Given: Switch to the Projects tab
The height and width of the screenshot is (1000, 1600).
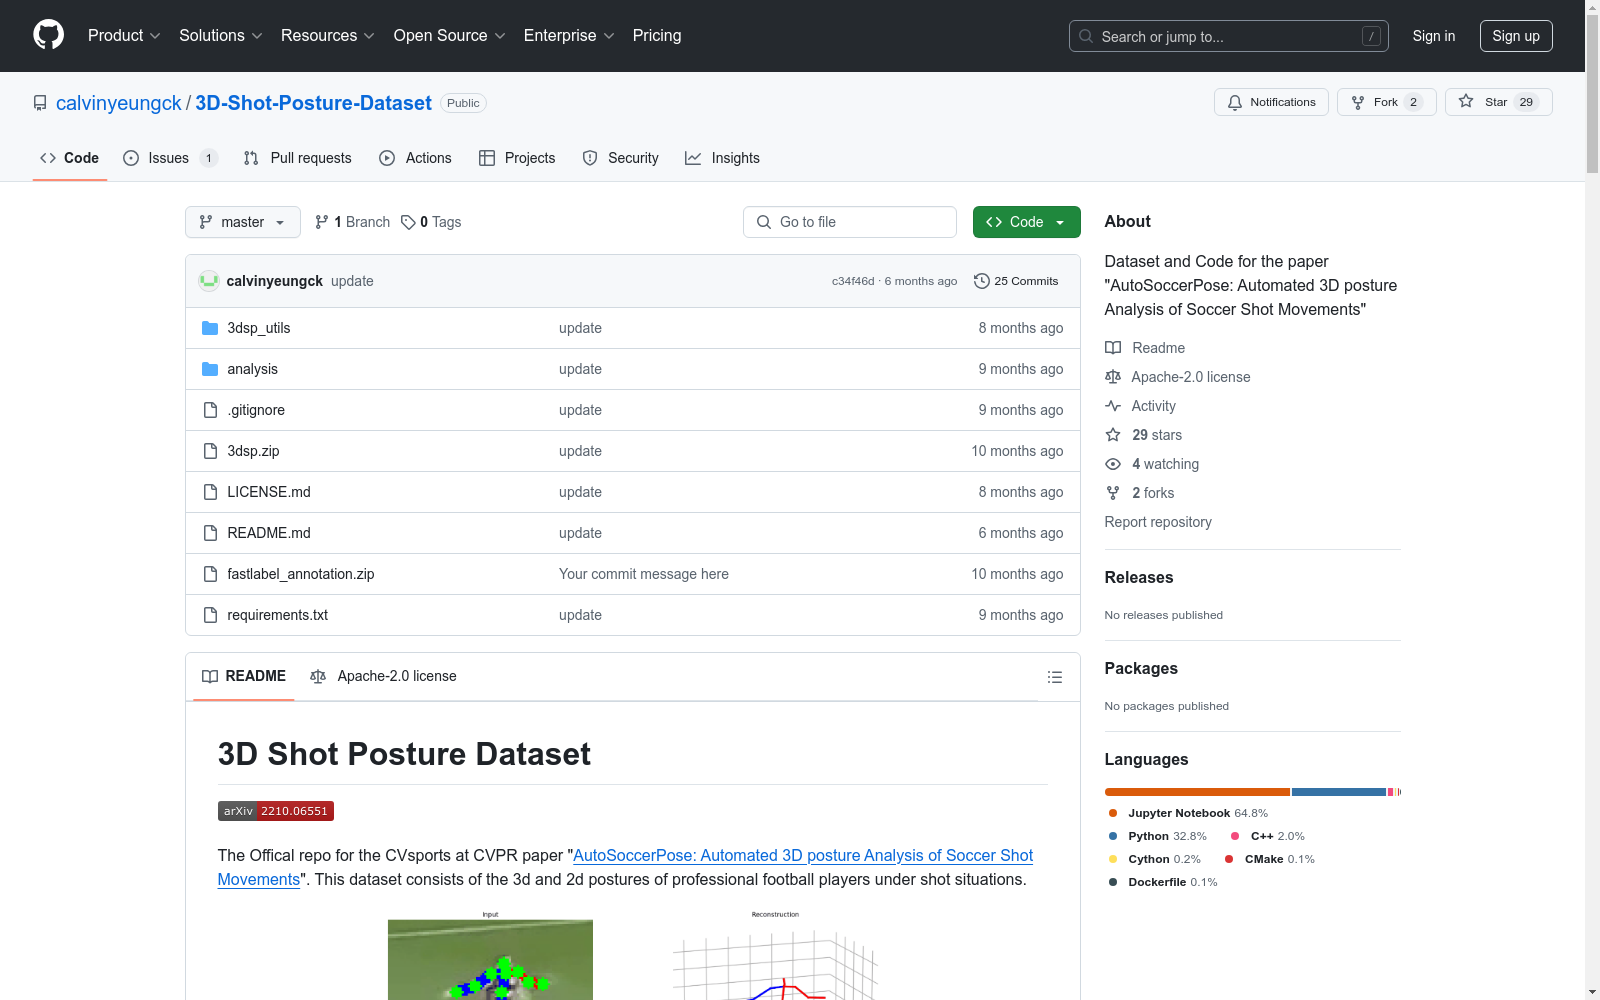Looking at the screenshot, I should pyautogui.click(x=517, y=158).
